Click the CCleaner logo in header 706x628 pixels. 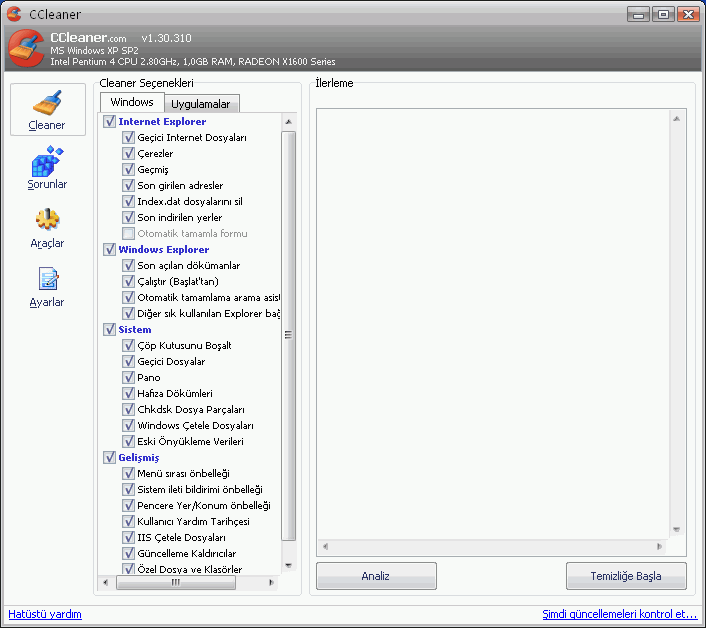[x=26, y=49]
